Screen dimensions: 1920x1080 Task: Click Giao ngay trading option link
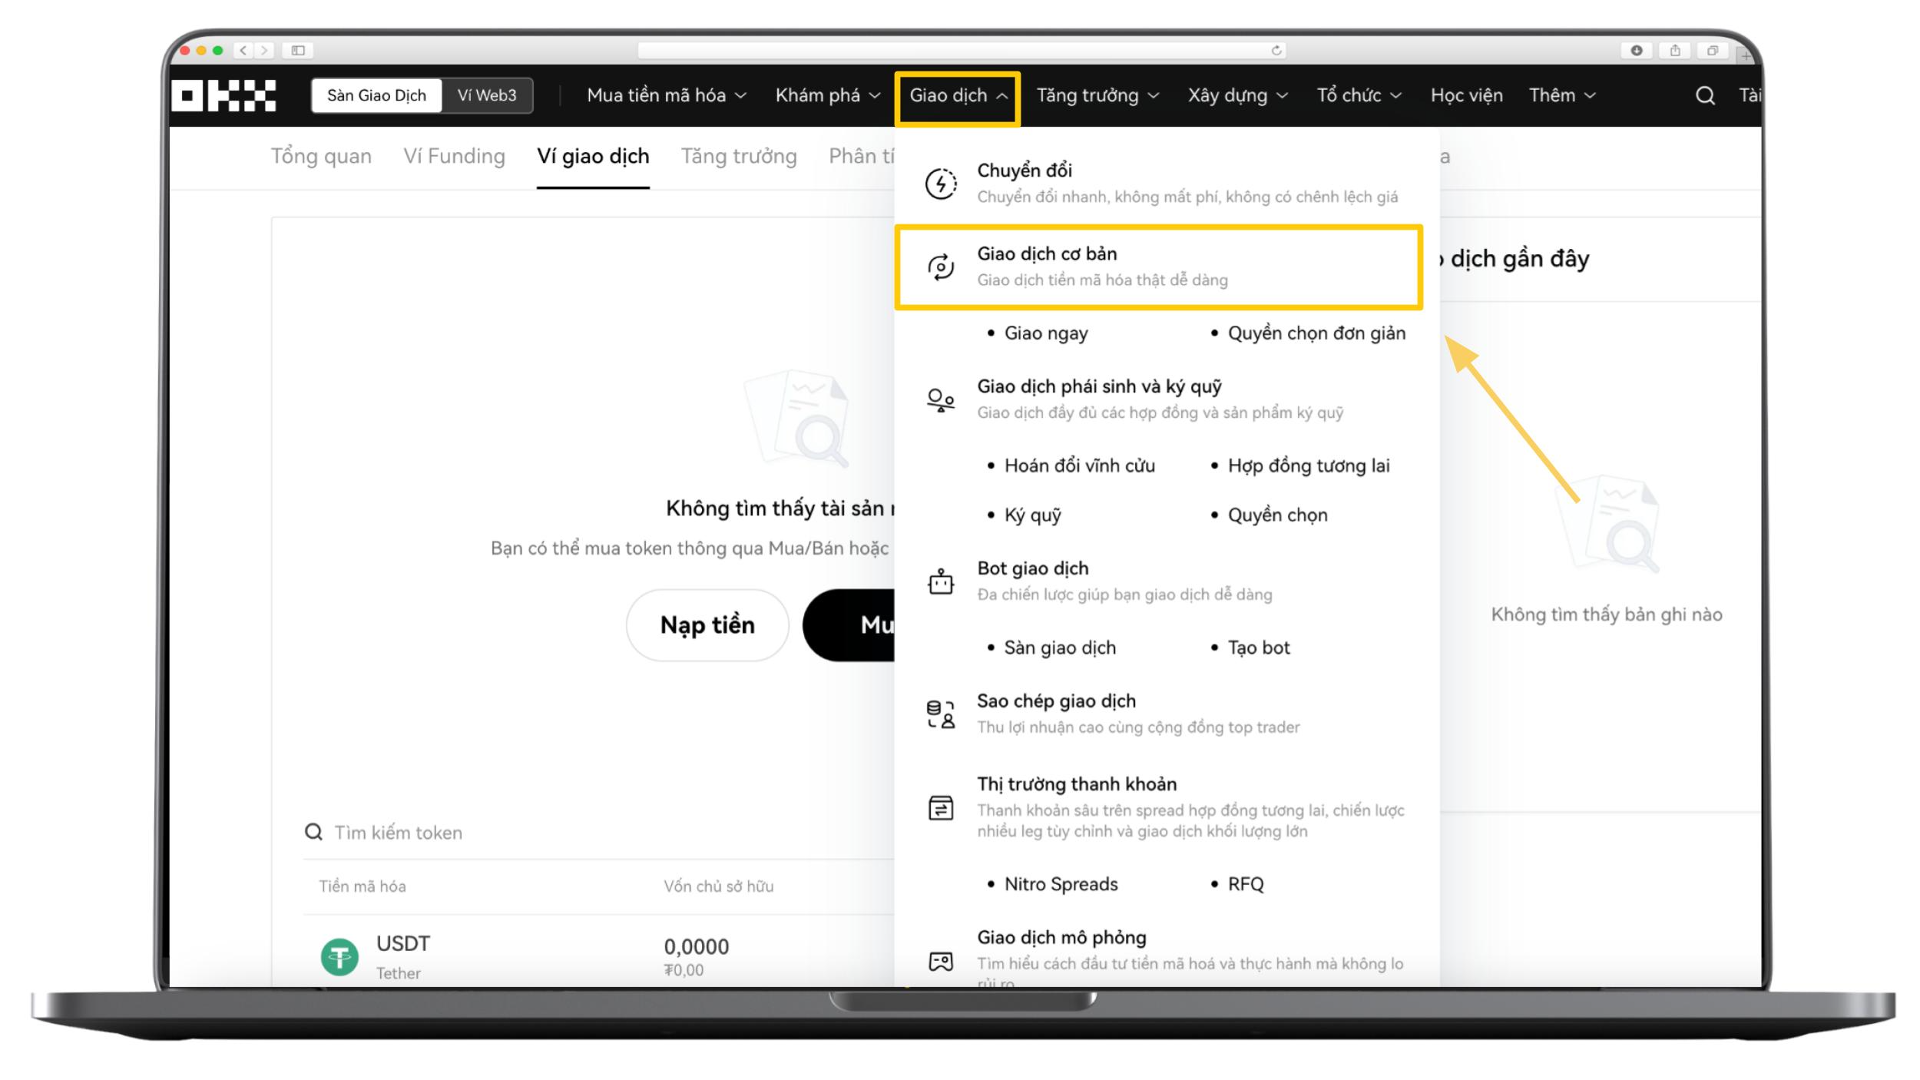(1047, 332)
